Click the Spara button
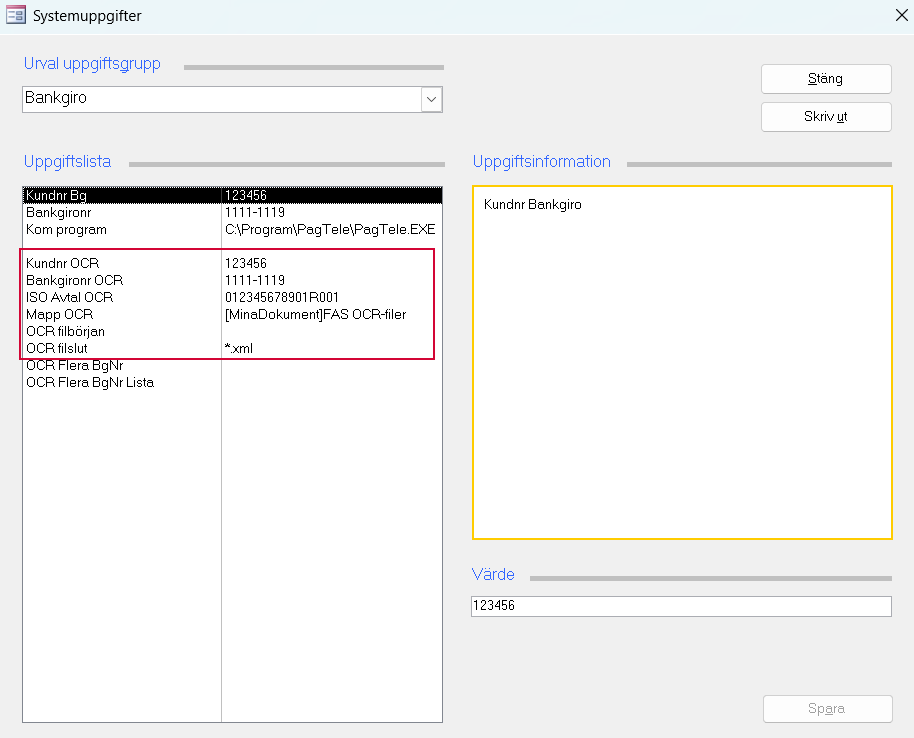Viewport: 914px width, 738px height. (827, 708)
